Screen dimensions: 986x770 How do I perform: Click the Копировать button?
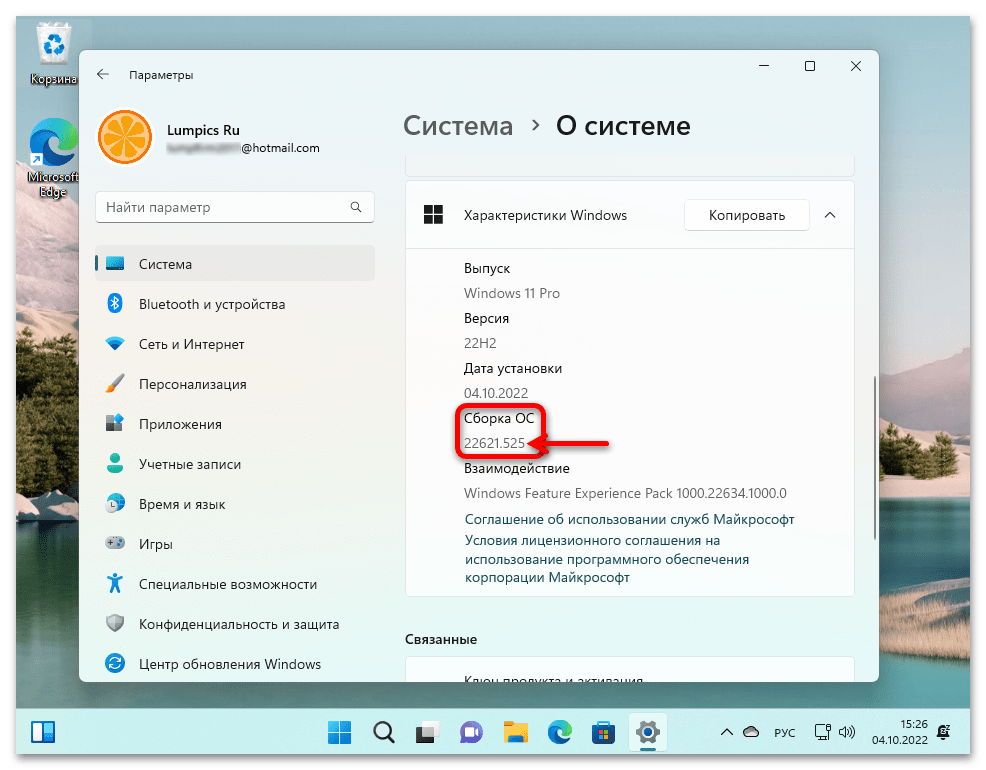coord(746,216)
